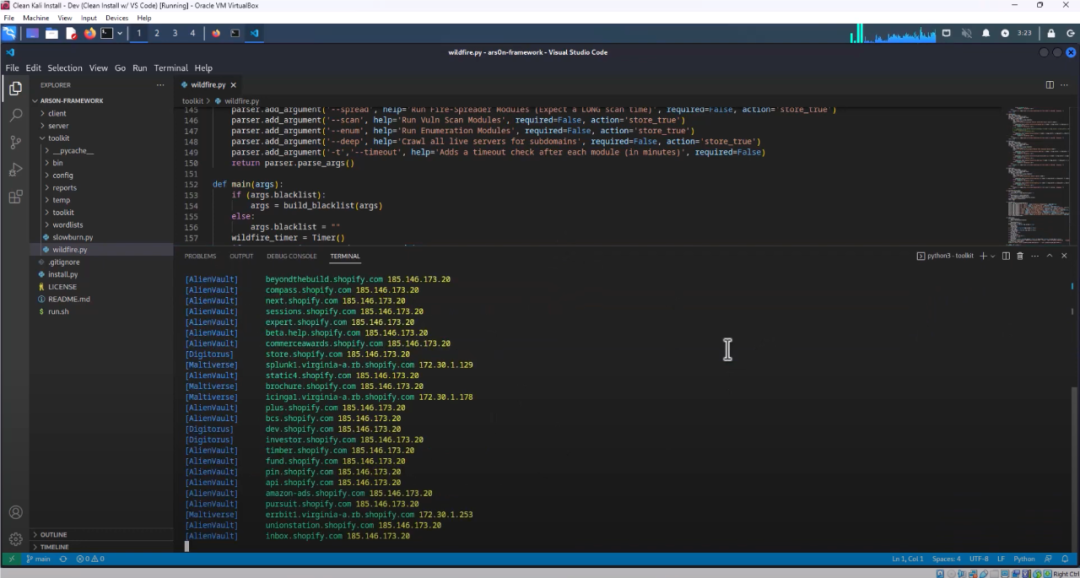This screenshot has height=578, width=1080.
Task: Open terminal panel more actions ellipsis
Action: [x=1035, y=256]
